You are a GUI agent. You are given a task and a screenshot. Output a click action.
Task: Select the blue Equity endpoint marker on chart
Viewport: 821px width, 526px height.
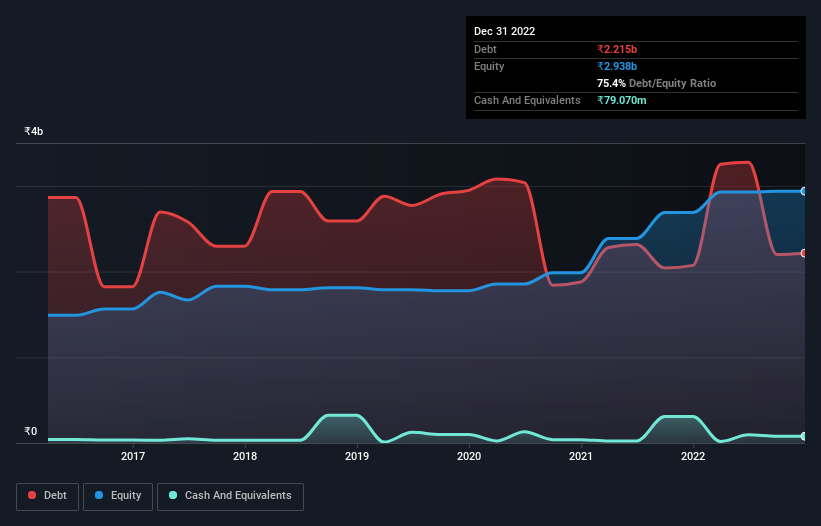pos(804,192)
